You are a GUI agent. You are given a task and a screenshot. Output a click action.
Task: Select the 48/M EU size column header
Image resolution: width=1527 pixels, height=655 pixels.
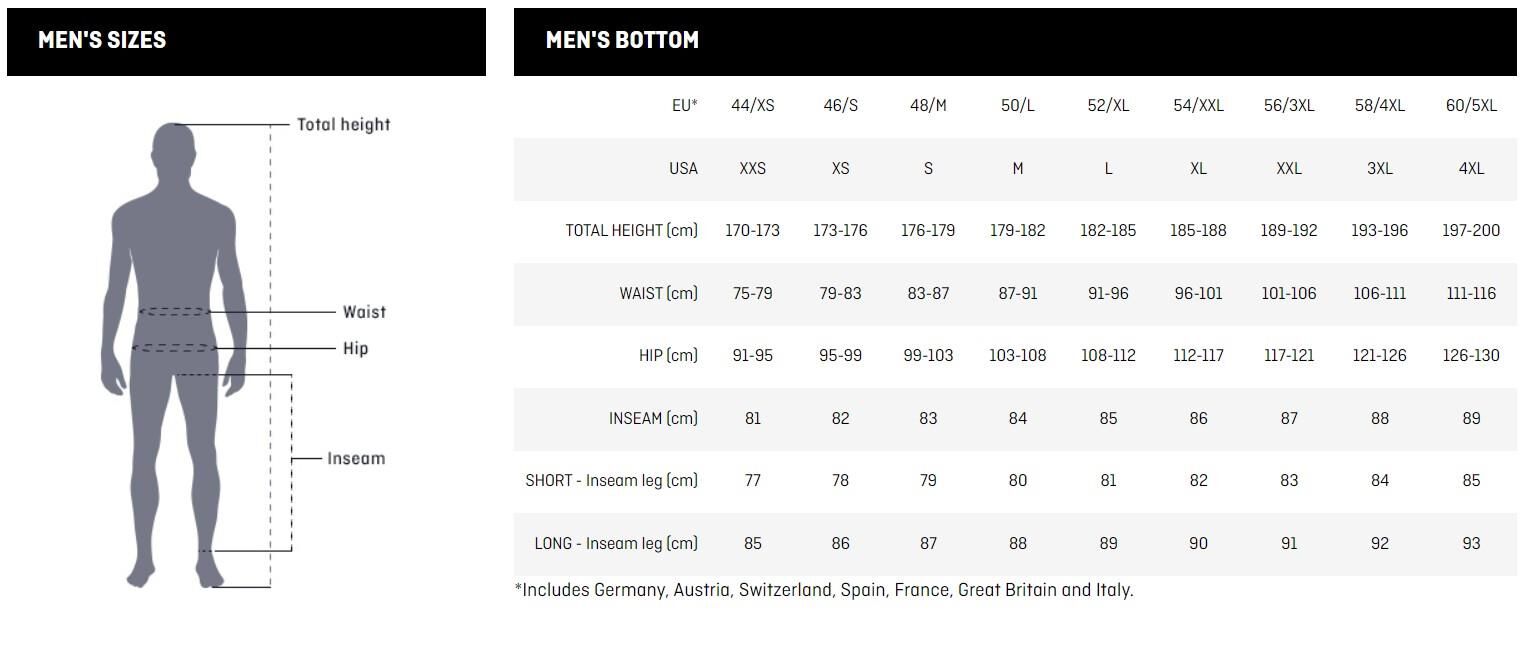[928, 106]
